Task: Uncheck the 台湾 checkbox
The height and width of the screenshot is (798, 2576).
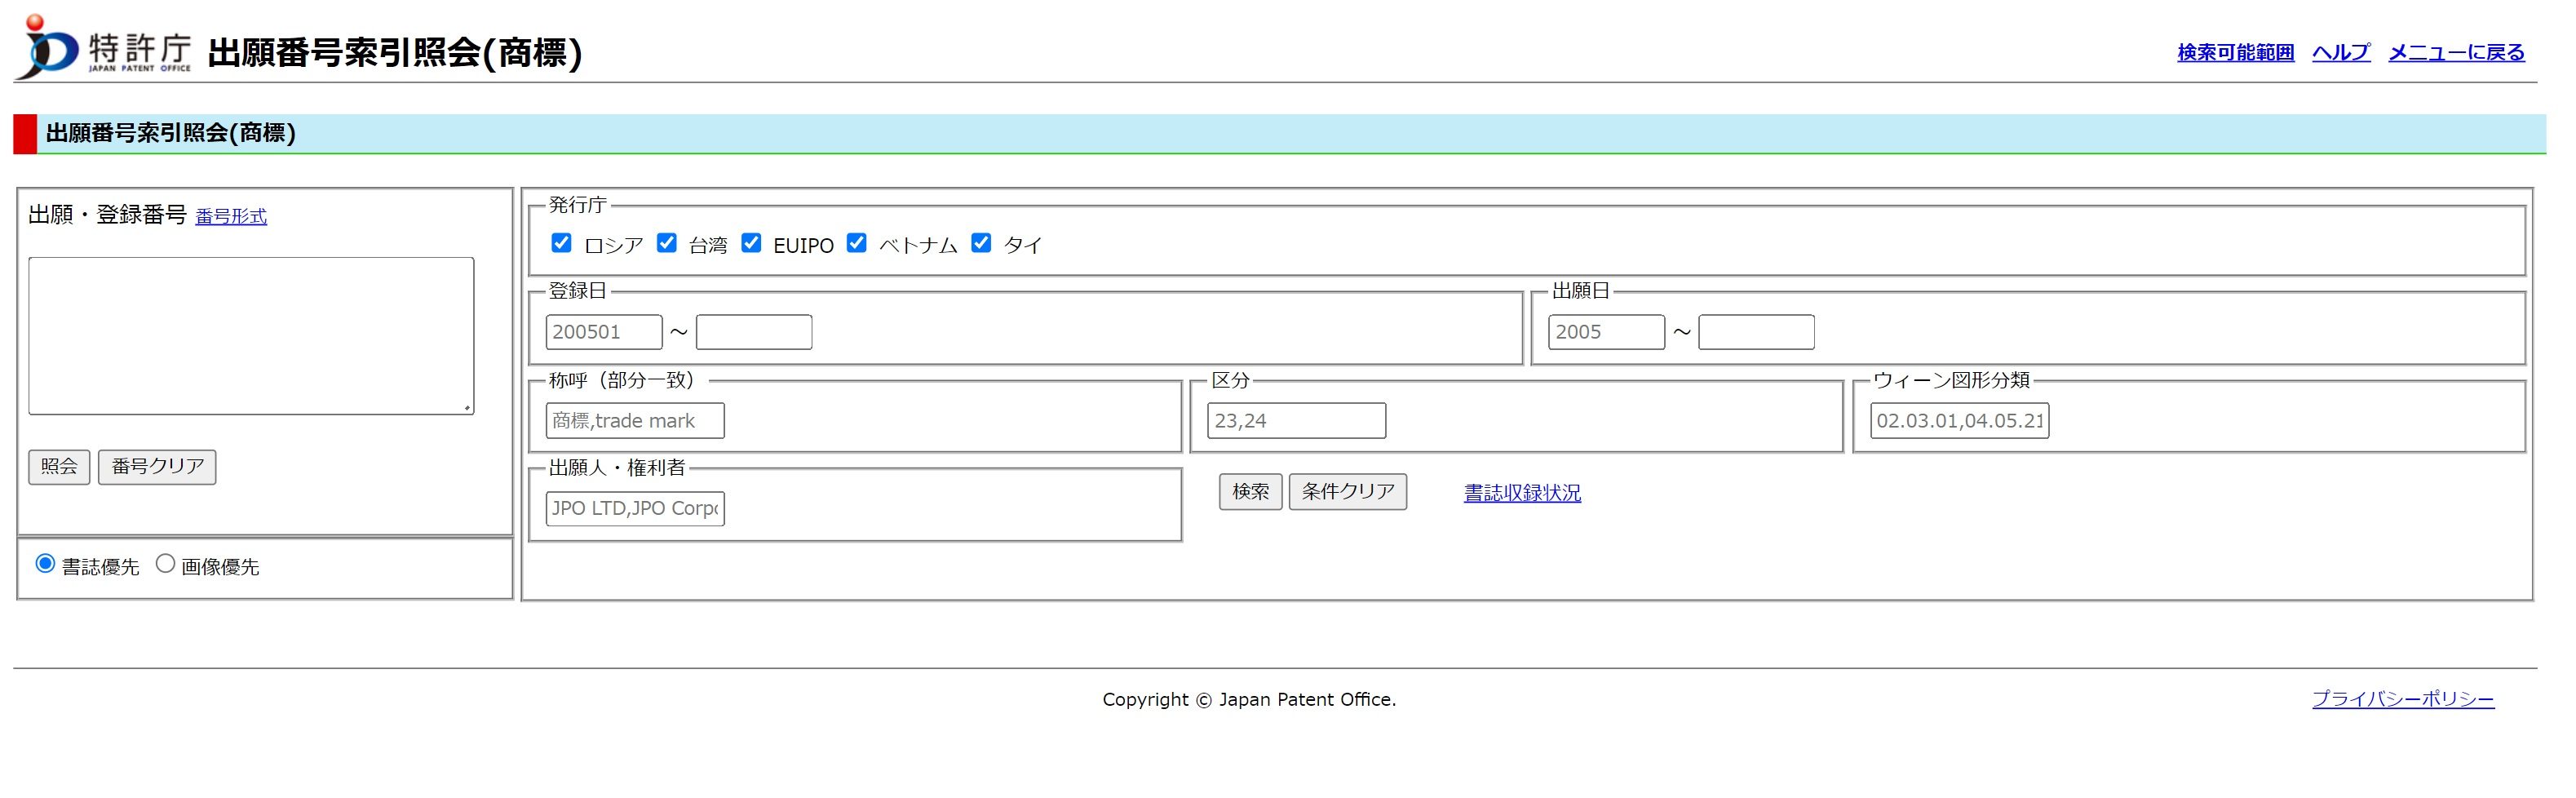Action: [x=666, y=243]
